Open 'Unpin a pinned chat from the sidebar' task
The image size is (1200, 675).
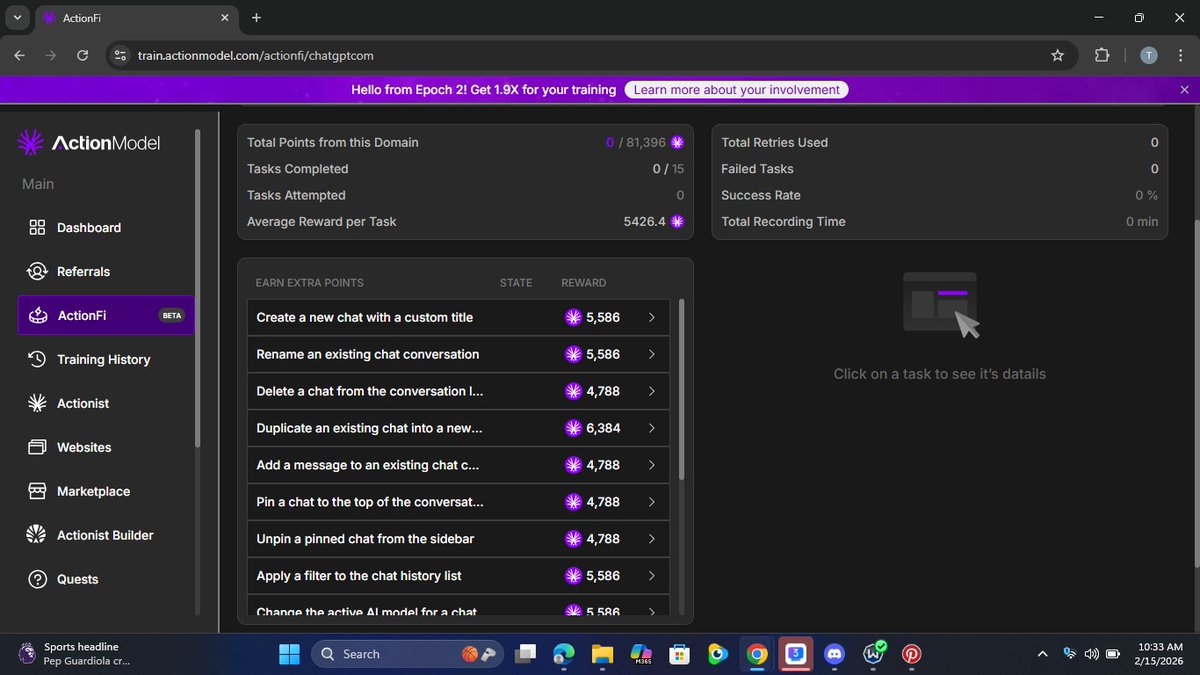click(458, 539)
